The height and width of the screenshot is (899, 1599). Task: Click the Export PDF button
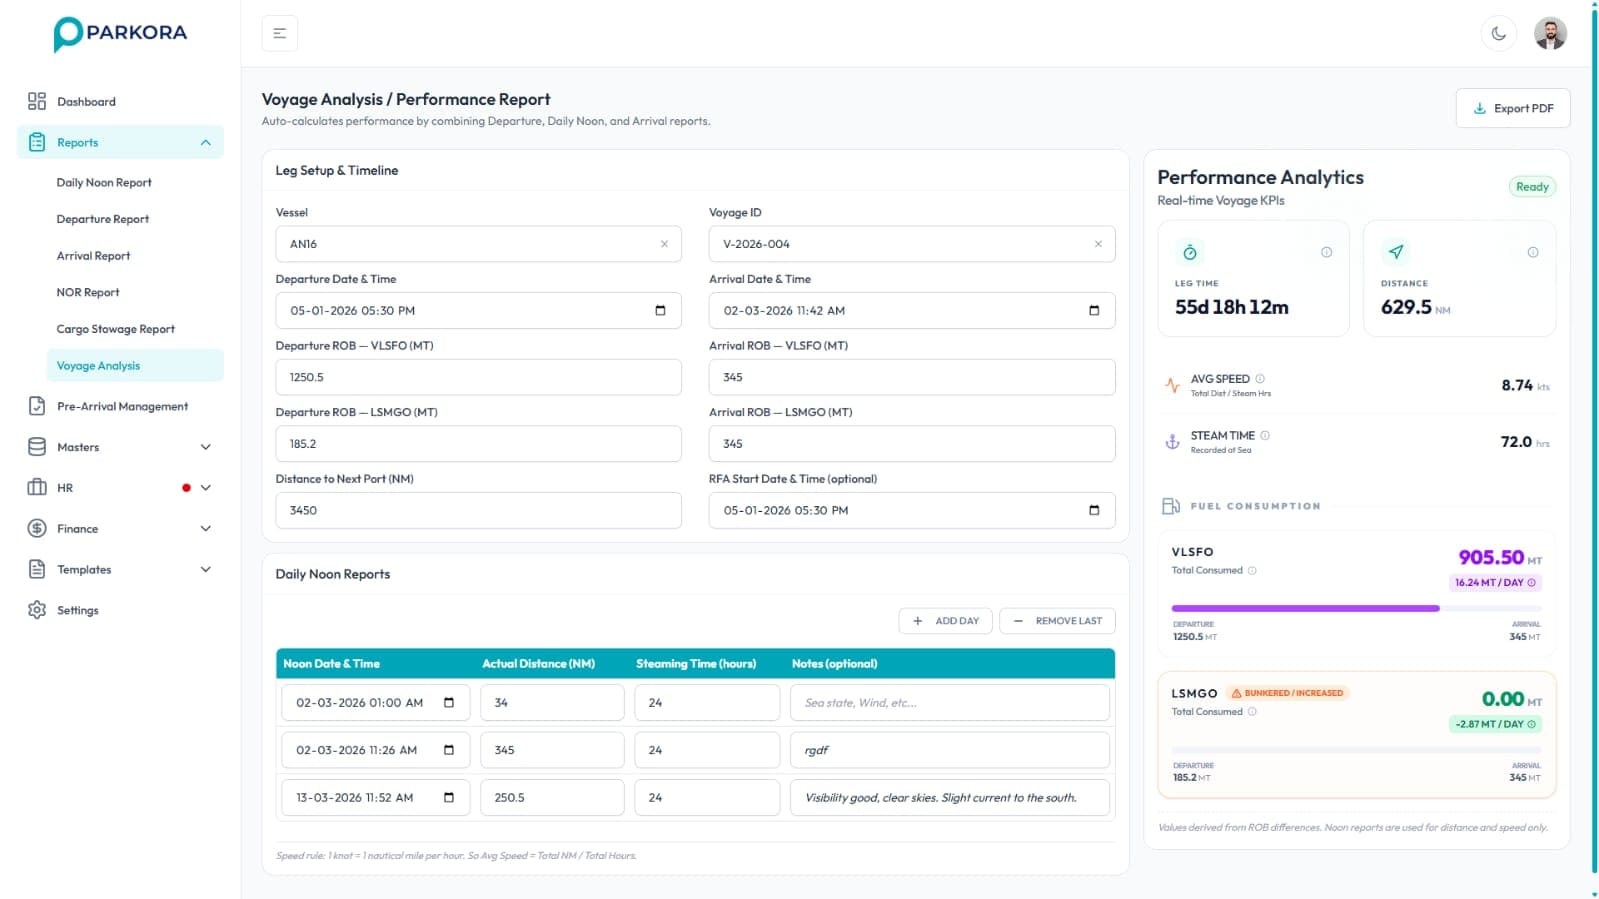coord(1512,108)
